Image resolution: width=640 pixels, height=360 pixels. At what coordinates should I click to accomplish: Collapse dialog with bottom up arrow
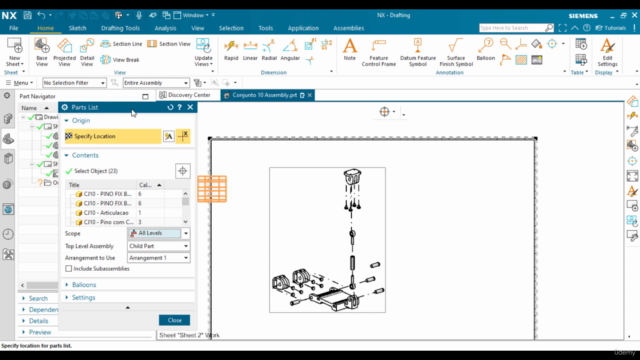click(x=128, y=307)
